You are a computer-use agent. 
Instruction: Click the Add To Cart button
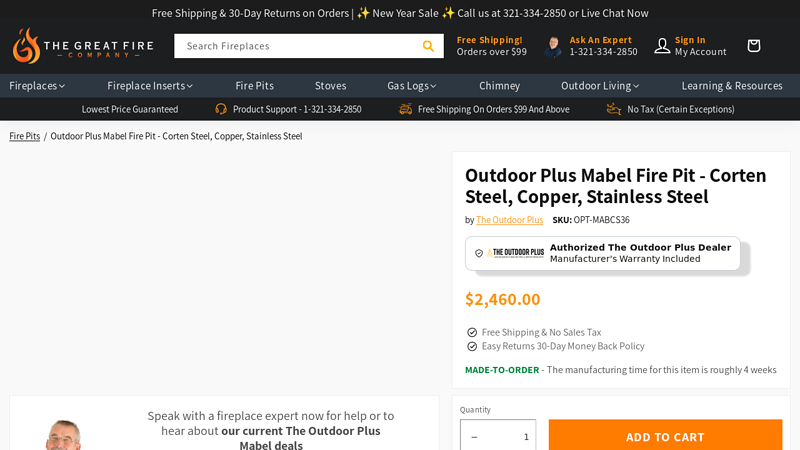coord(665,436)
